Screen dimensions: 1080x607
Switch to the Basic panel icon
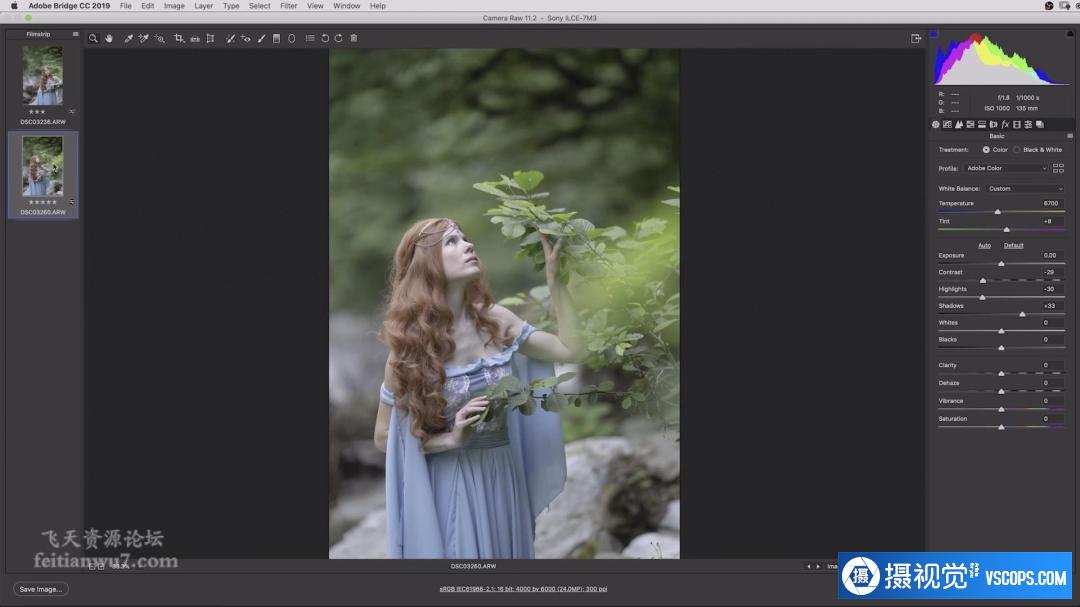tap(935, 125)
